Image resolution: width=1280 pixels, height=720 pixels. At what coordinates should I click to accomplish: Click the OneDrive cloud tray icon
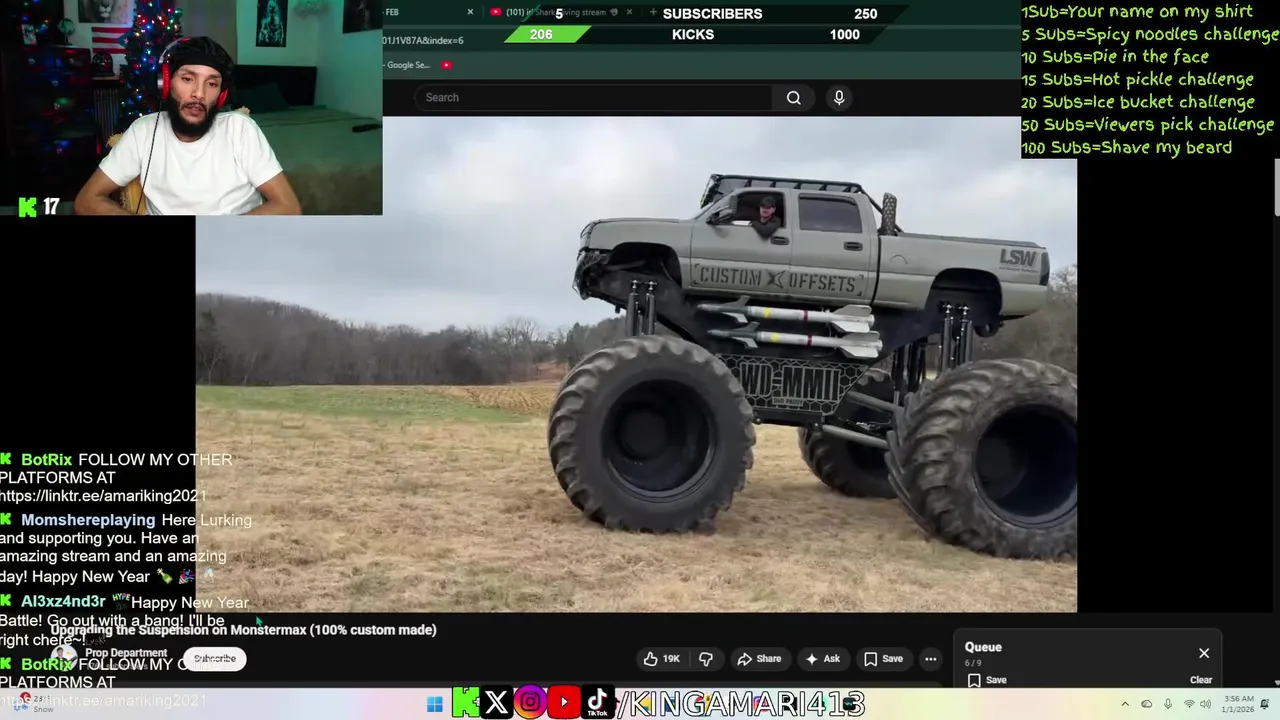click(x=1147, y=704)
